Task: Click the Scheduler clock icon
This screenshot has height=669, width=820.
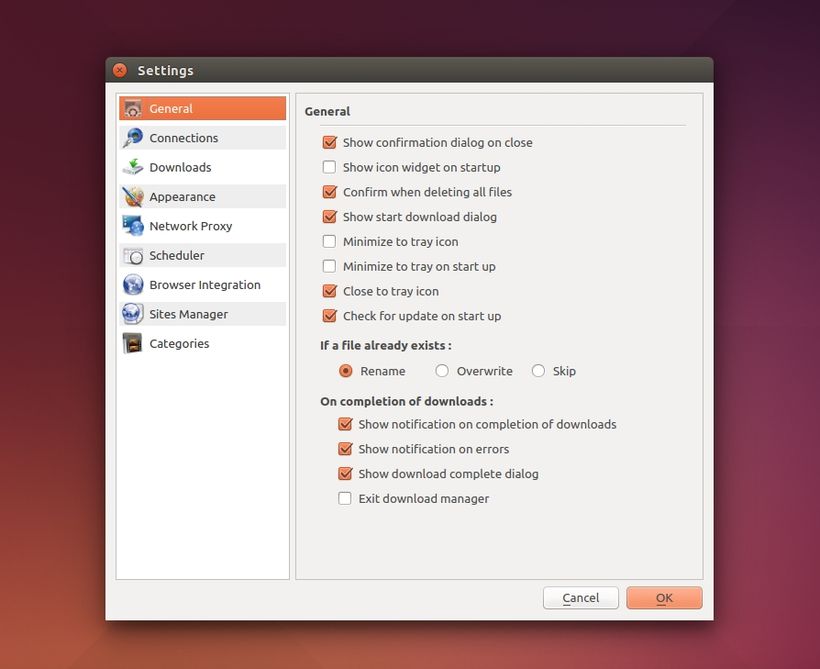Action: pos(133,255)
